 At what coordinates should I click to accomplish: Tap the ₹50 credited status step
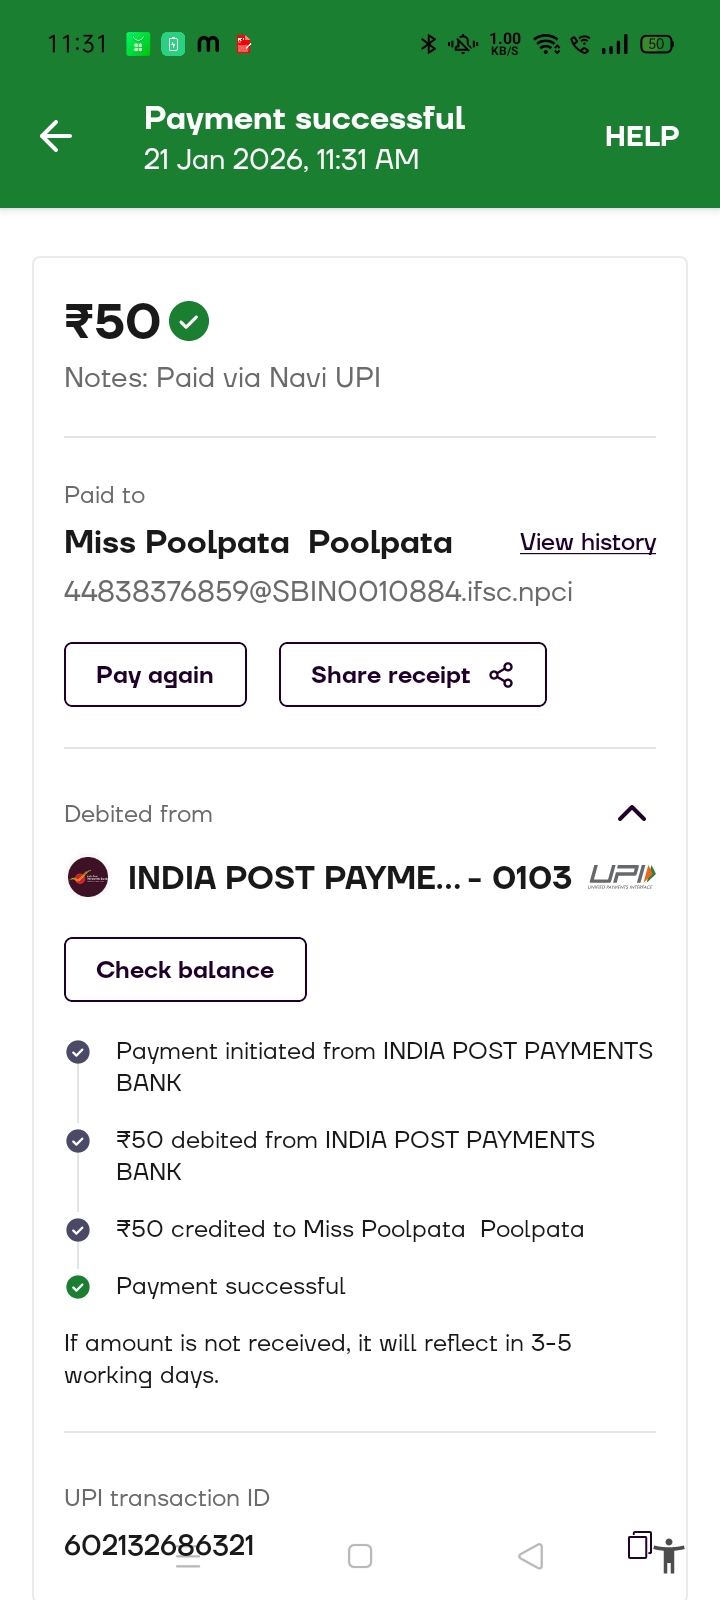tap(350, 1229)
